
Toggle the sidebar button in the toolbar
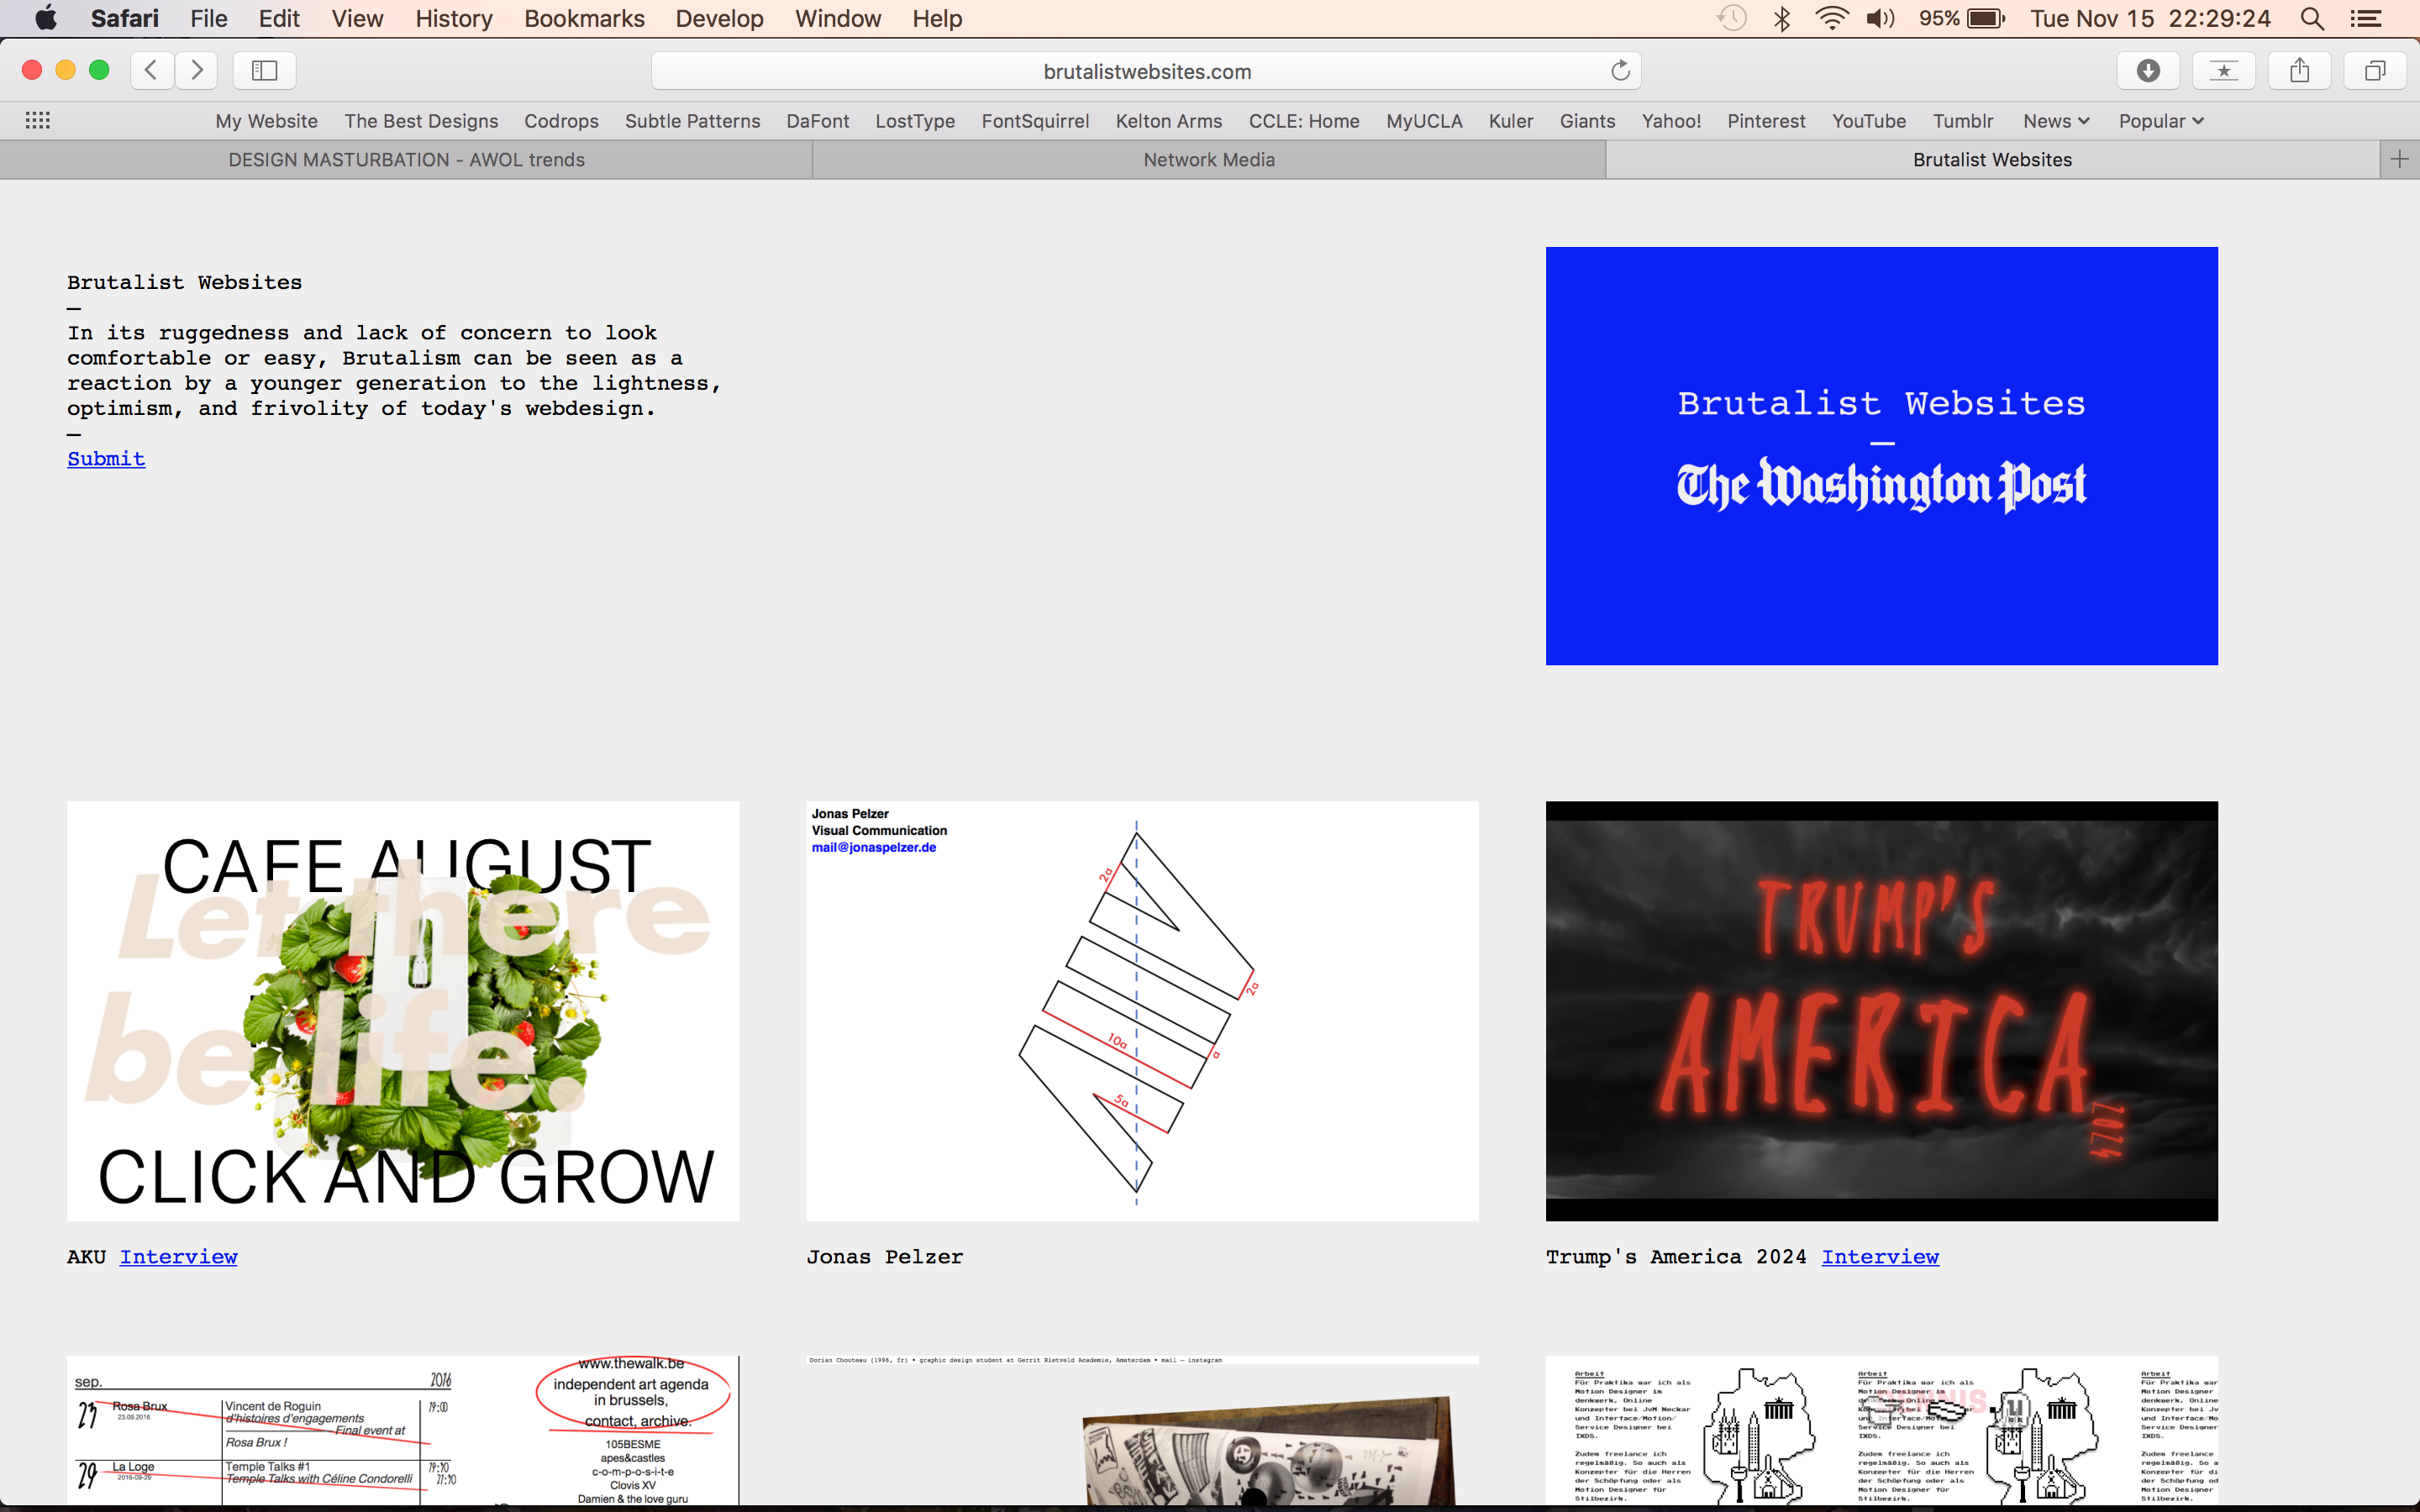click(x=264, y=70)
